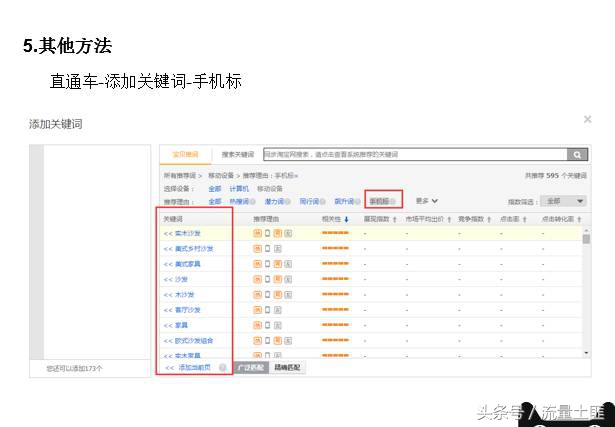Click the 同 badge in 欧式沙发组合 row
The image size is (615, 427).
click(278, 340)
